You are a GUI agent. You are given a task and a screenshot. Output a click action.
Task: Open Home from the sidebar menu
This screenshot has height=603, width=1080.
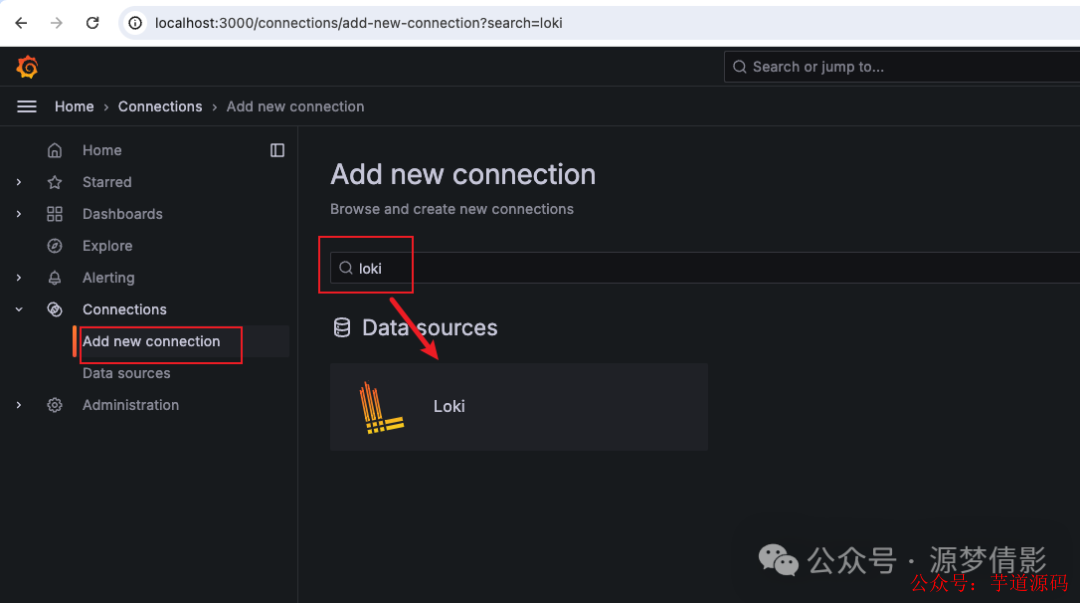click(102, 150)
